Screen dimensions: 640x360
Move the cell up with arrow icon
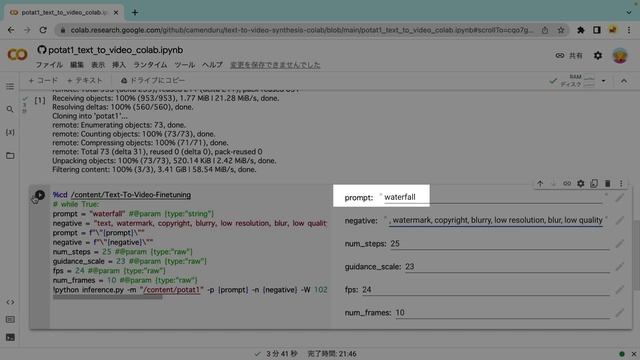540,184
